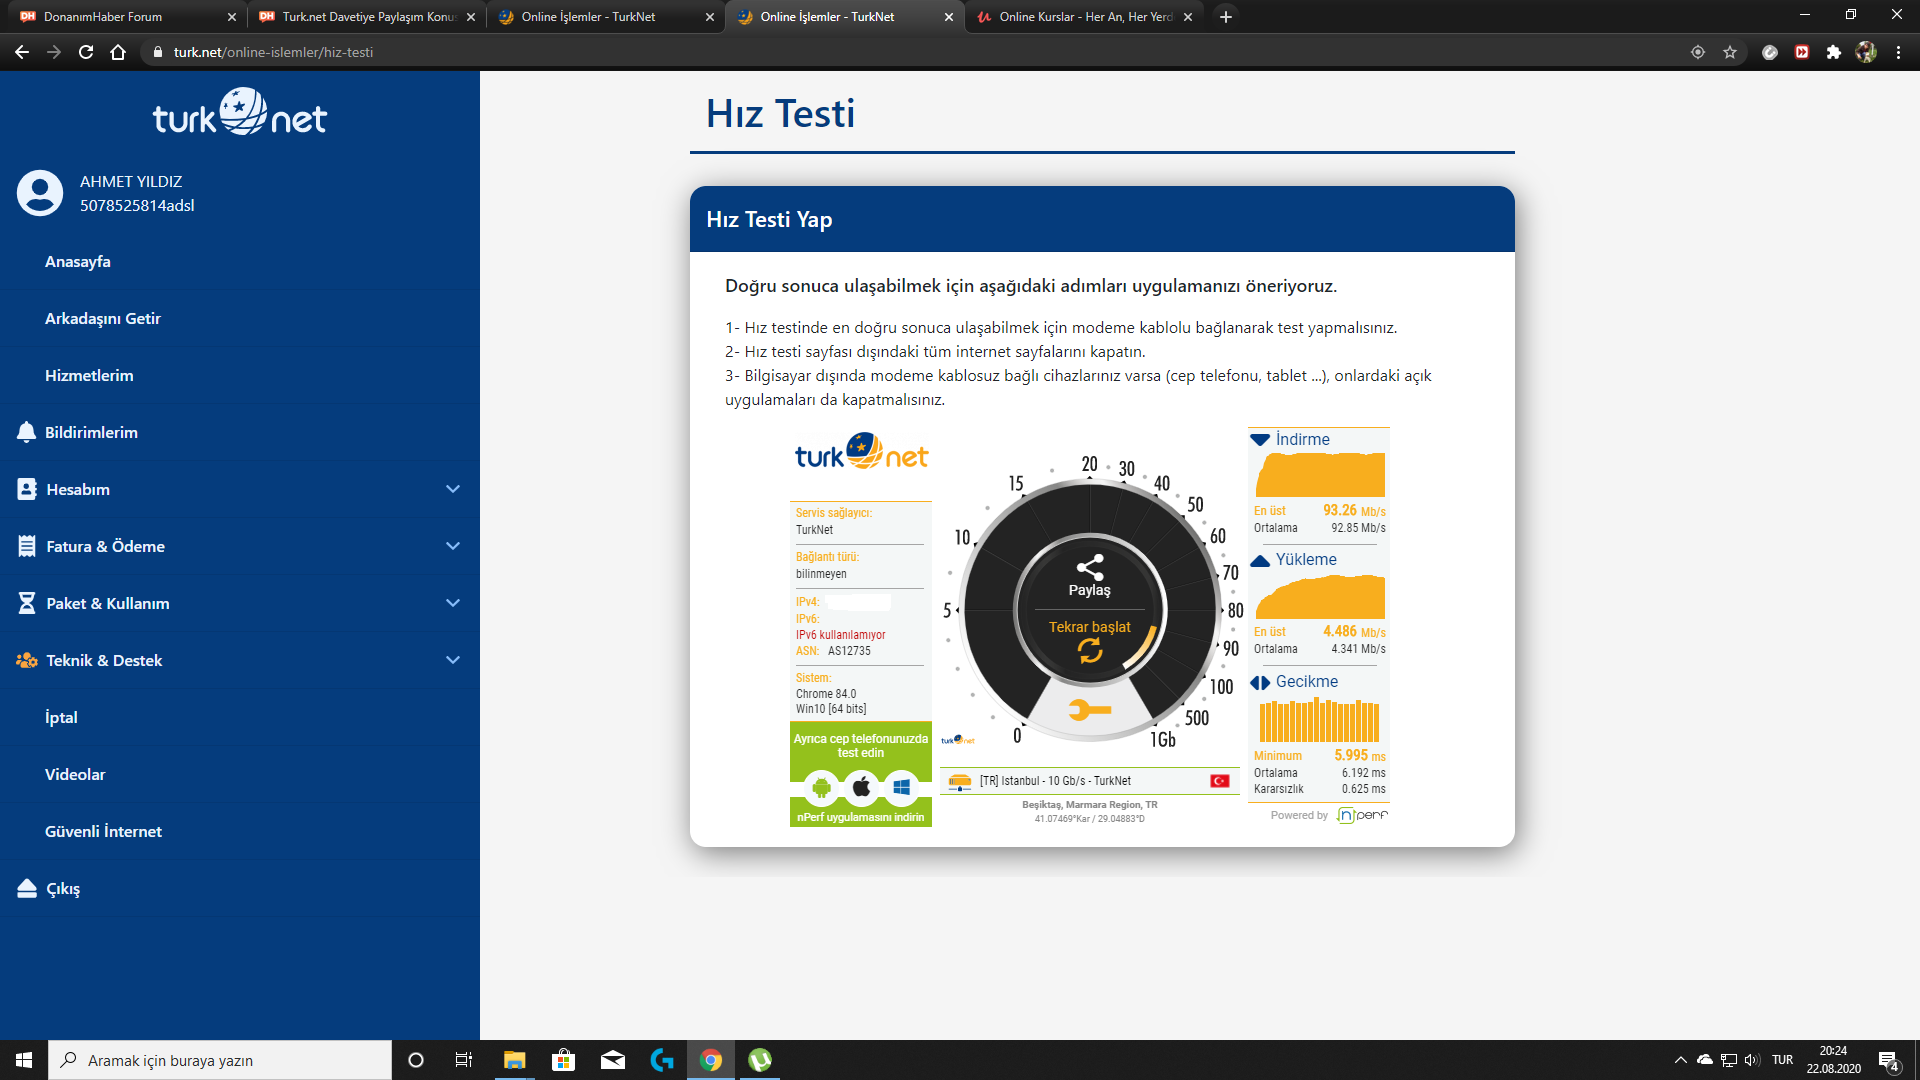Open Chrome from Windows taskbar
Screen dimensions: 1920x1080
point(711,1060)
